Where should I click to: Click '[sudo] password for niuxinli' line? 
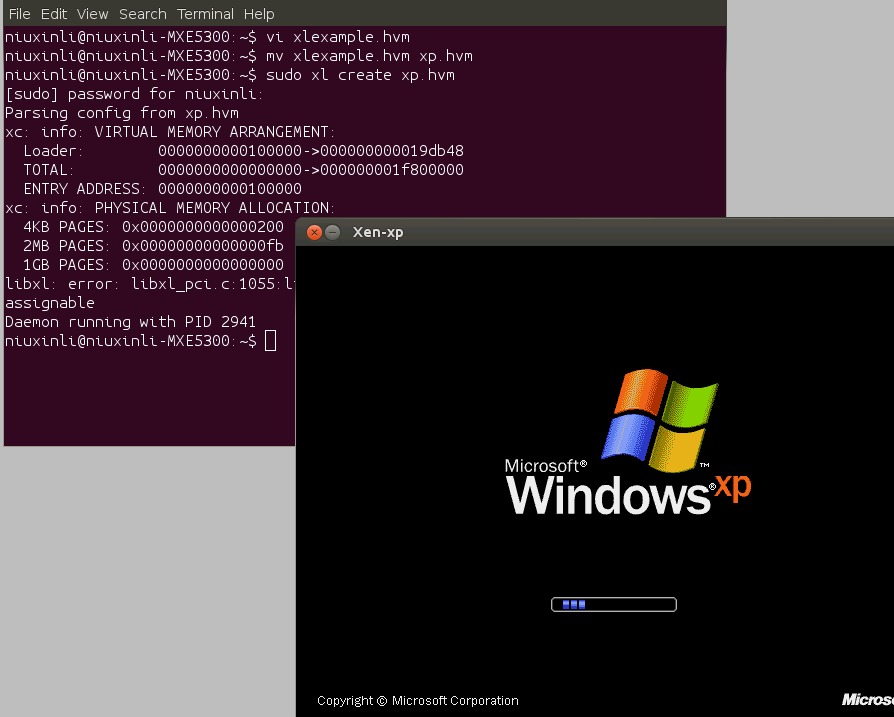(x=134, y=94)
